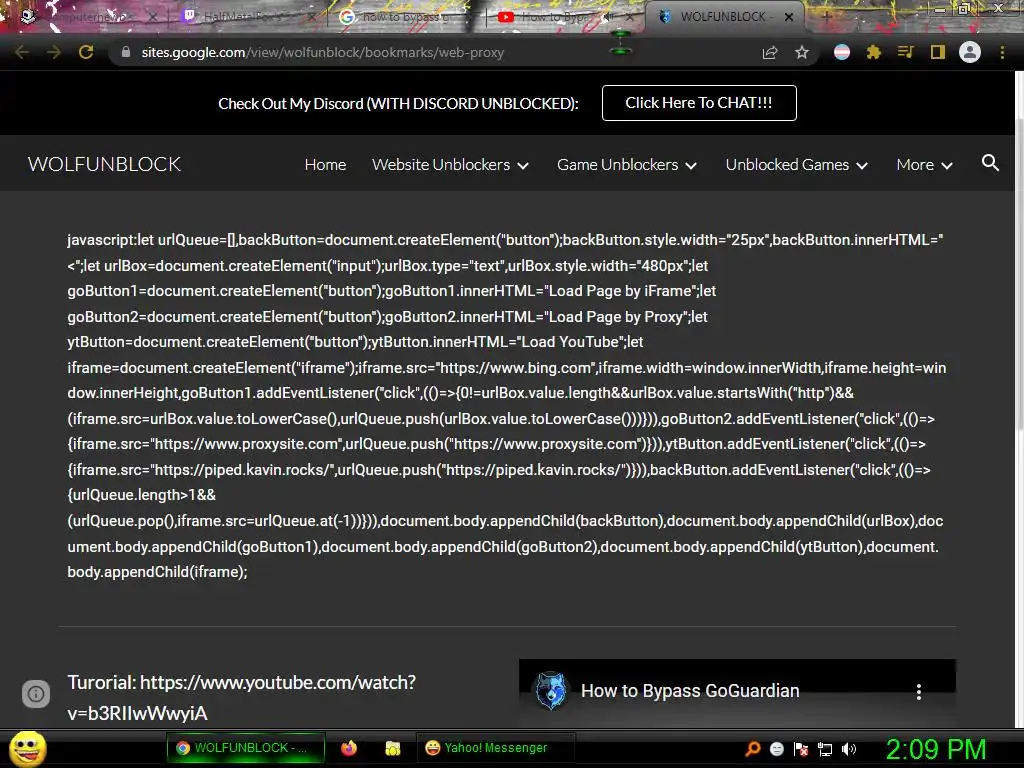Click the javascript bookmarklet code text
The height and width of the screenshot is (768, 1024).
click(507, 406)
